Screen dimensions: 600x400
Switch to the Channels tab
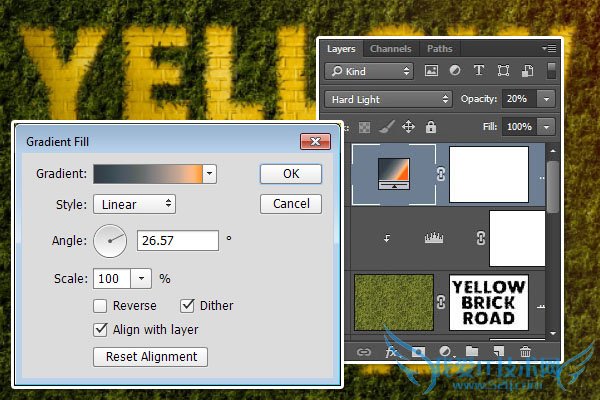(x=391, y=49)
